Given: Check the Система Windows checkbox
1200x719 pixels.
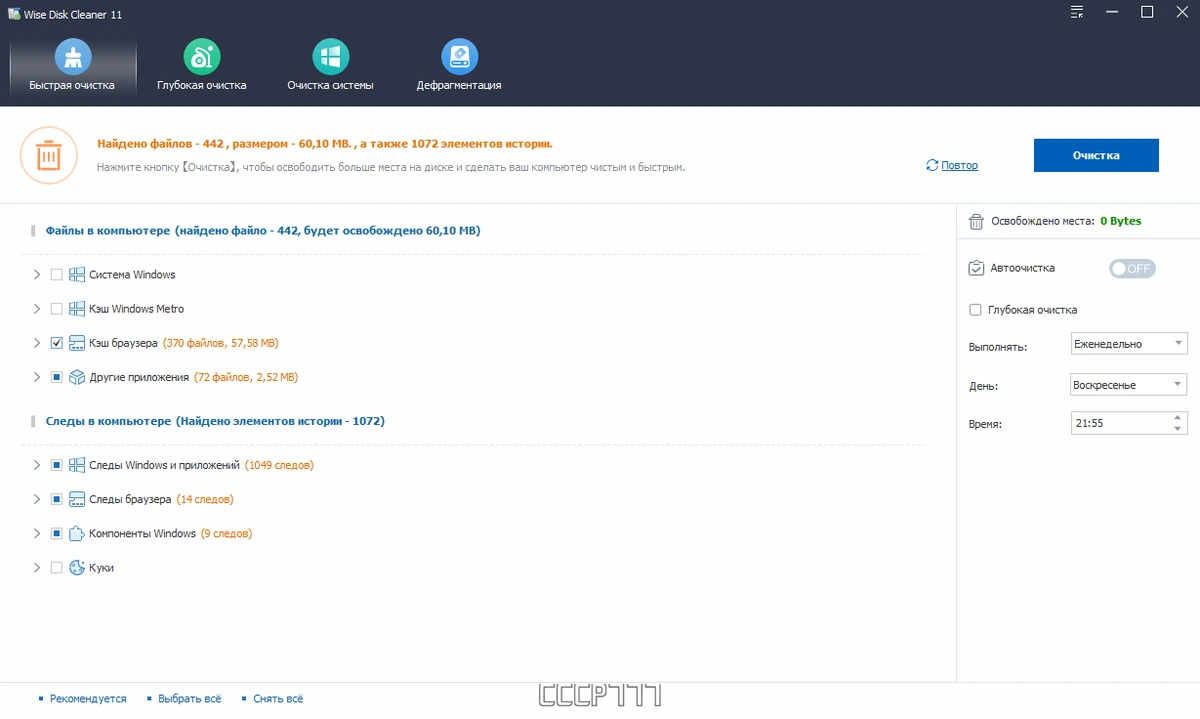Looking at the screenshot, I should pyautogui.click(x=56, y=275).
